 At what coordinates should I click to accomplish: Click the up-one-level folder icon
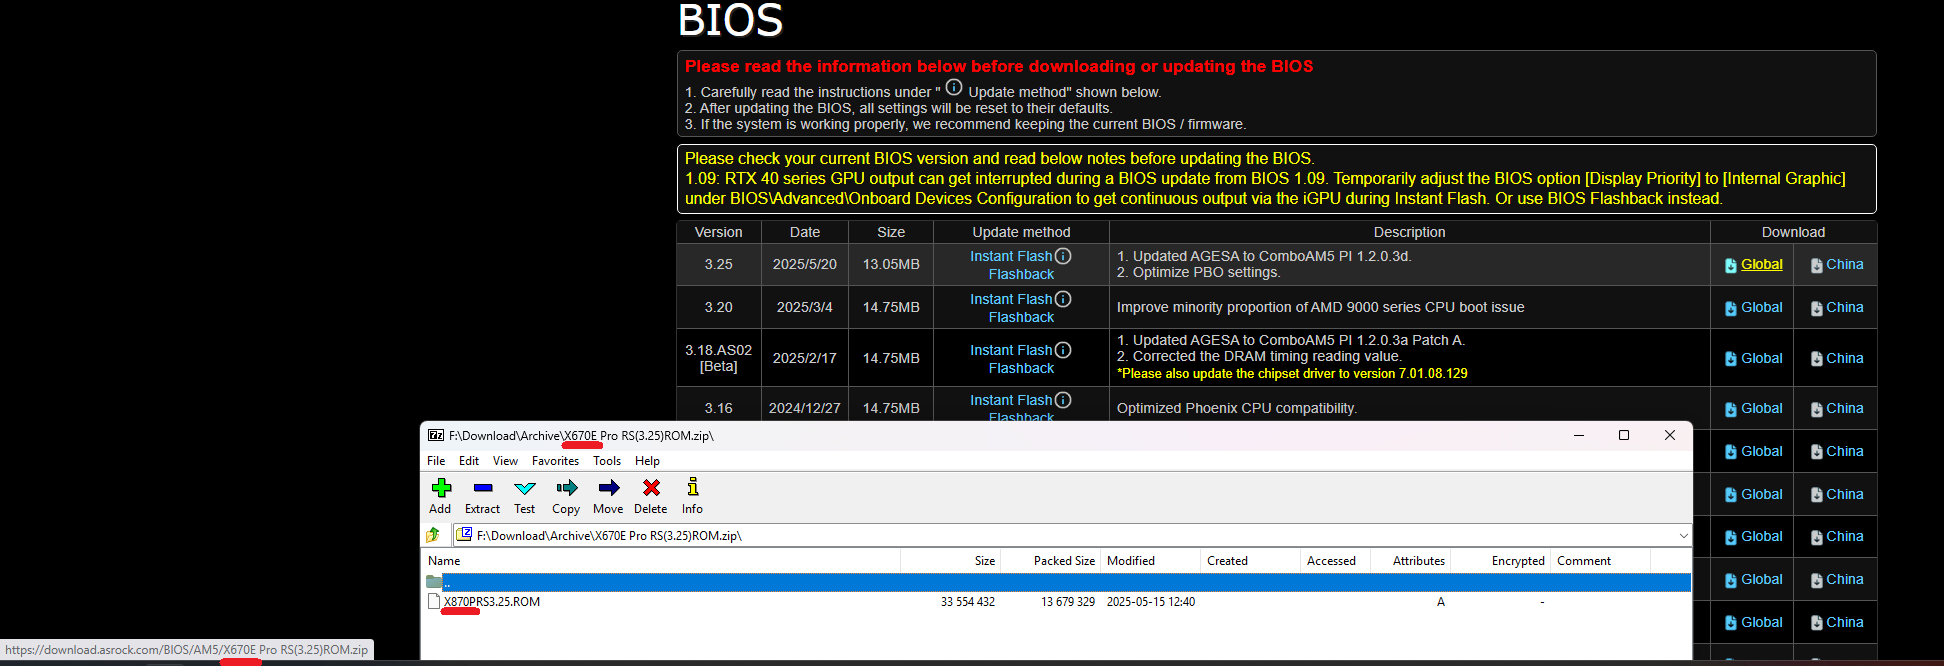(433, 535)
